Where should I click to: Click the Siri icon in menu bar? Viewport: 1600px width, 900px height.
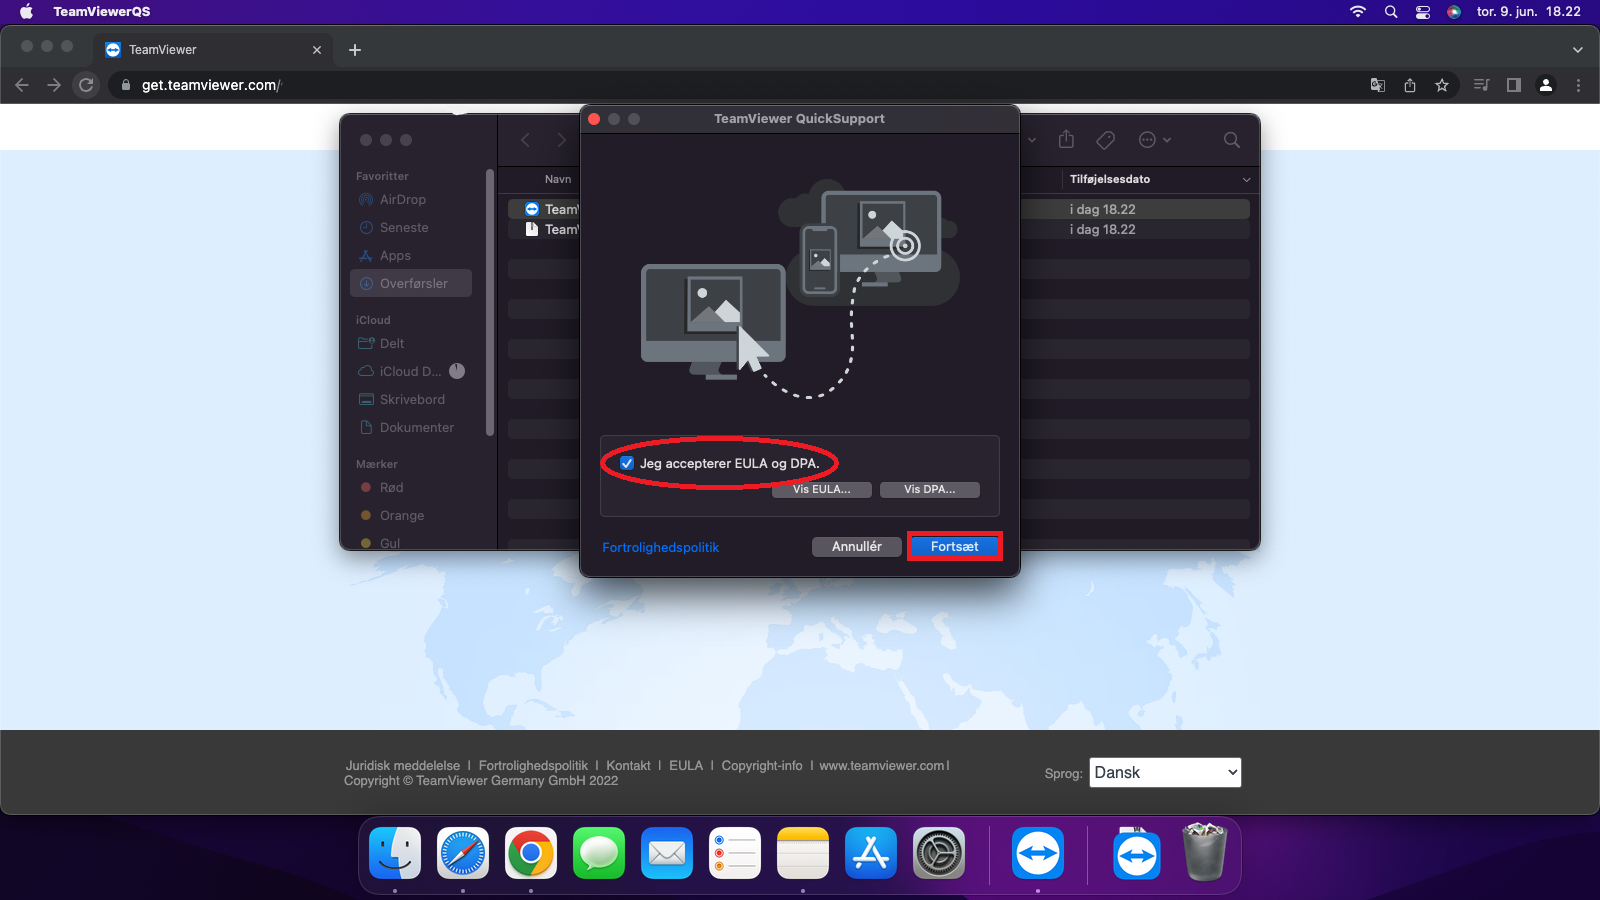coord(1454,12)
